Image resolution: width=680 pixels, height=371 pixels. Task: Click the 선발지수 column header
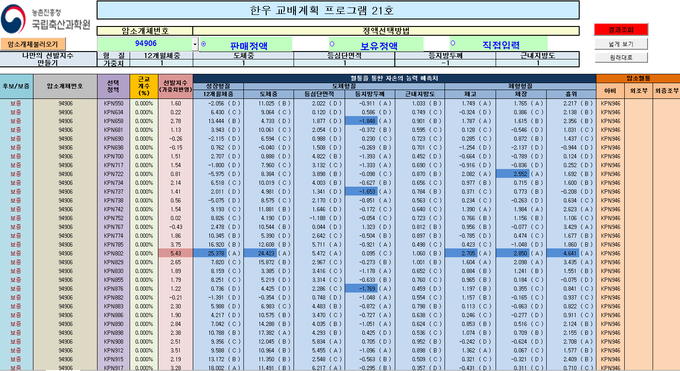tap(176, 86)
